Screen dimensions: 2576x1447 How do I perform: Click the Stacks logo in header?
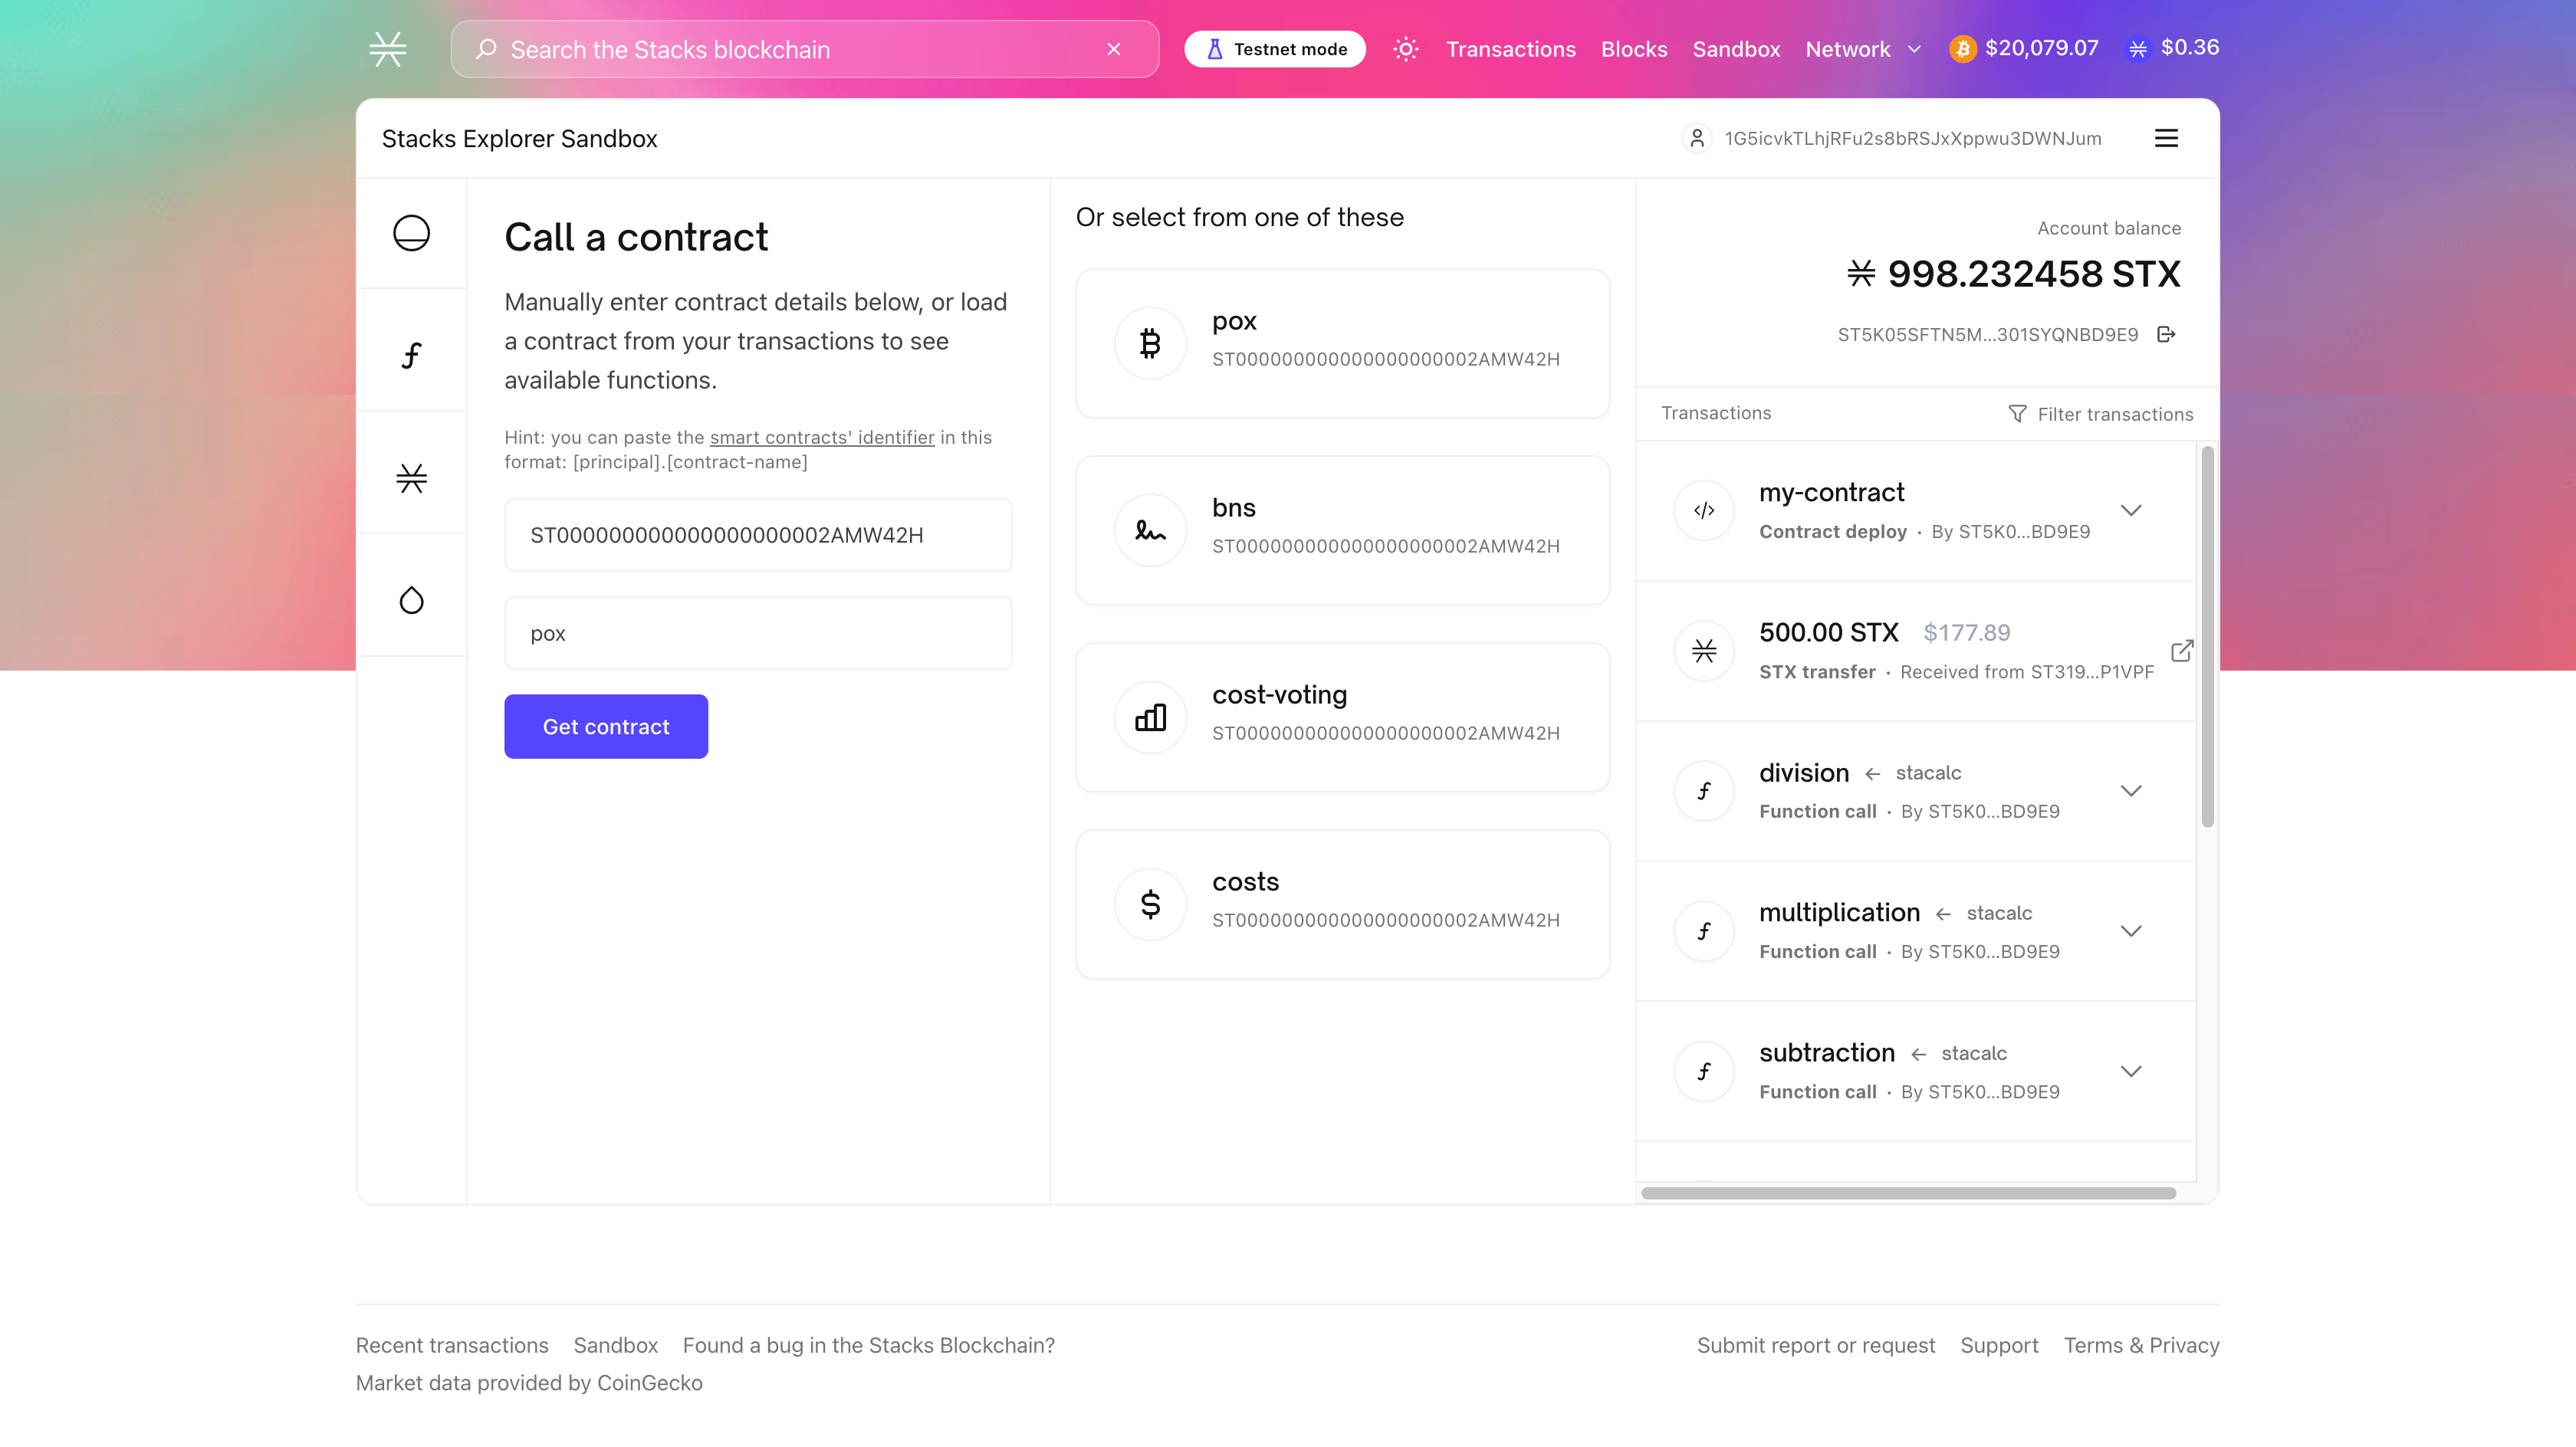(x=387, y=49)
